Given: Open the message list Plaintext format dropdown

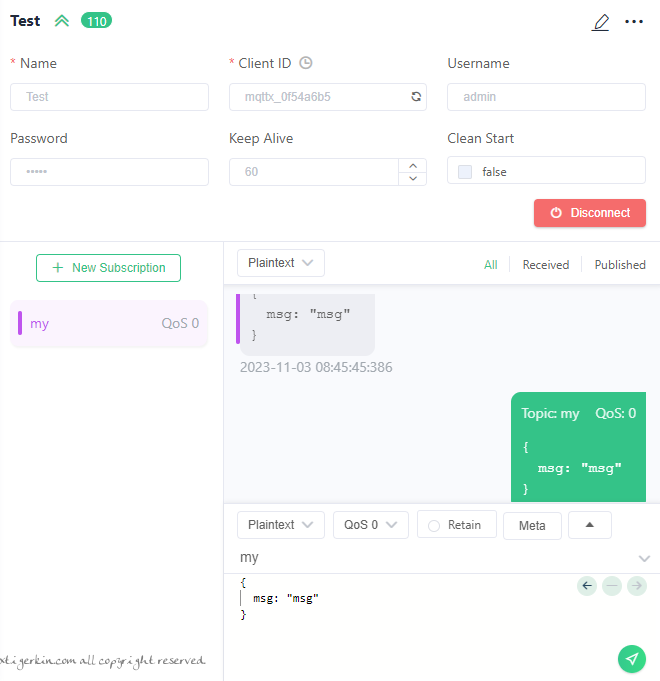Looking at the screenshot, I should [x=281, y=263].
